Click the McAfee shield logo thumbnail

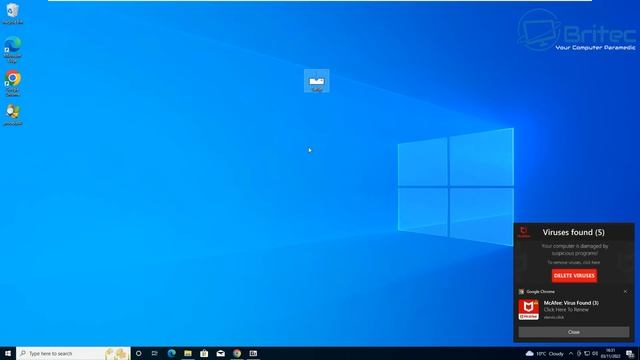point(529,310)
